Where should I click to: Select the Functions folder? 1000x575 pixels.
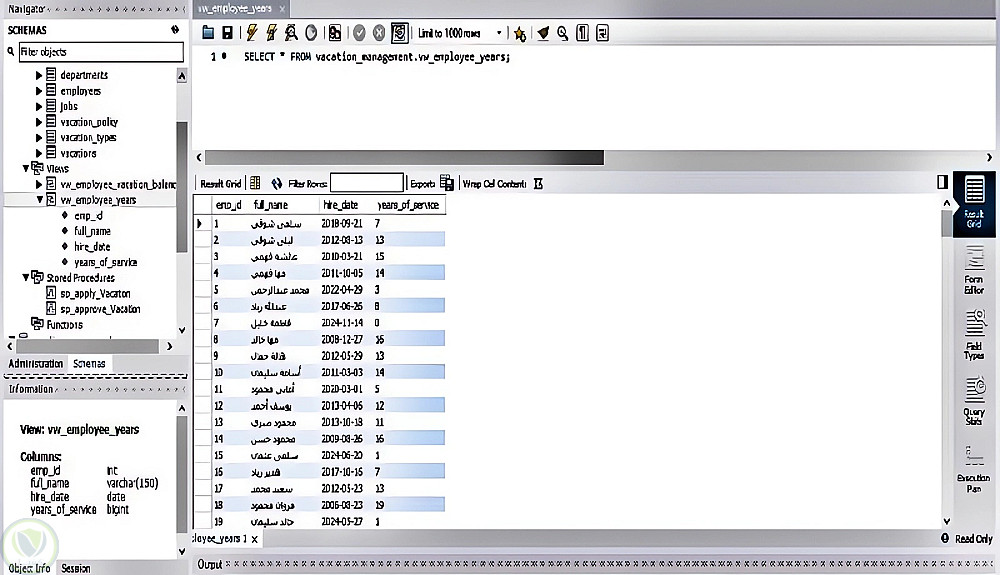pyautogui.click(x=64, y=324)
